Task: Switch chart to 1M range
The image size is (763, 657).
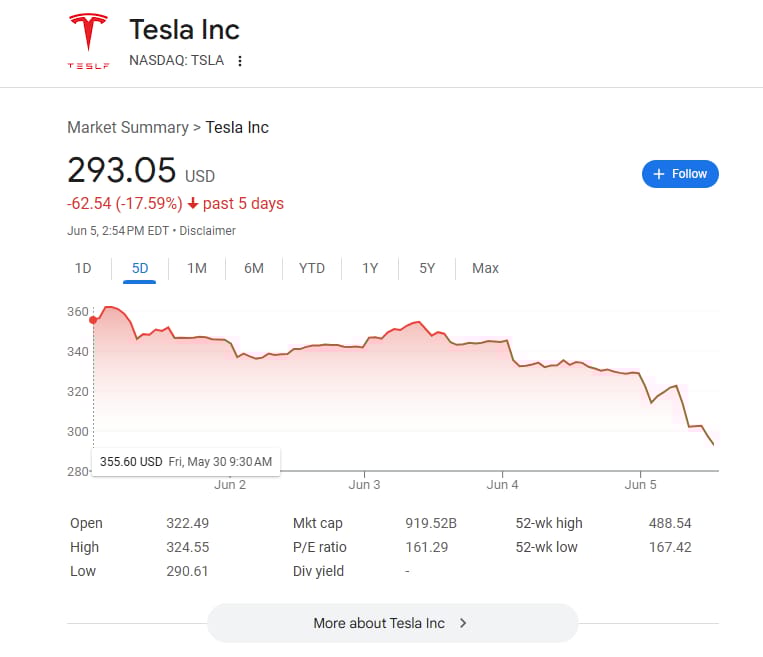Action: point(197,268)
